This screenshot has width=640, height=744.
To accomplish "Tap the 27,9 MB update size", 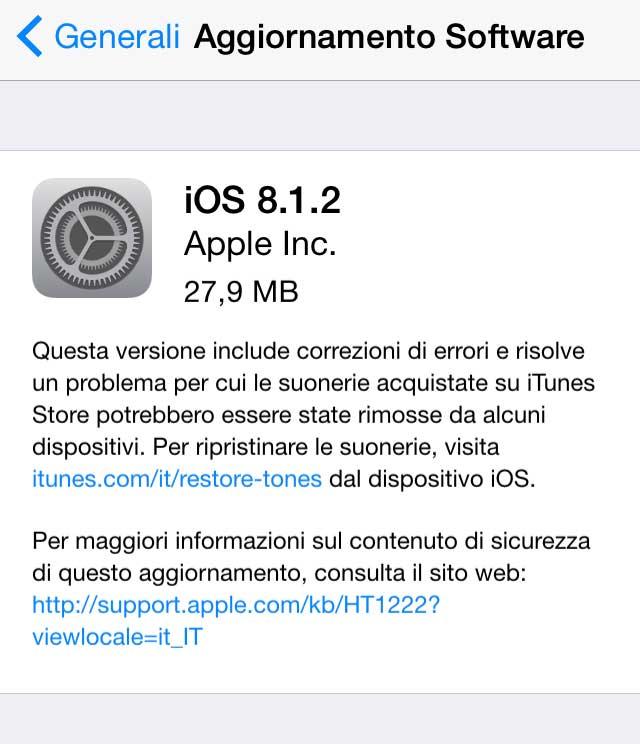I will 241,291.
